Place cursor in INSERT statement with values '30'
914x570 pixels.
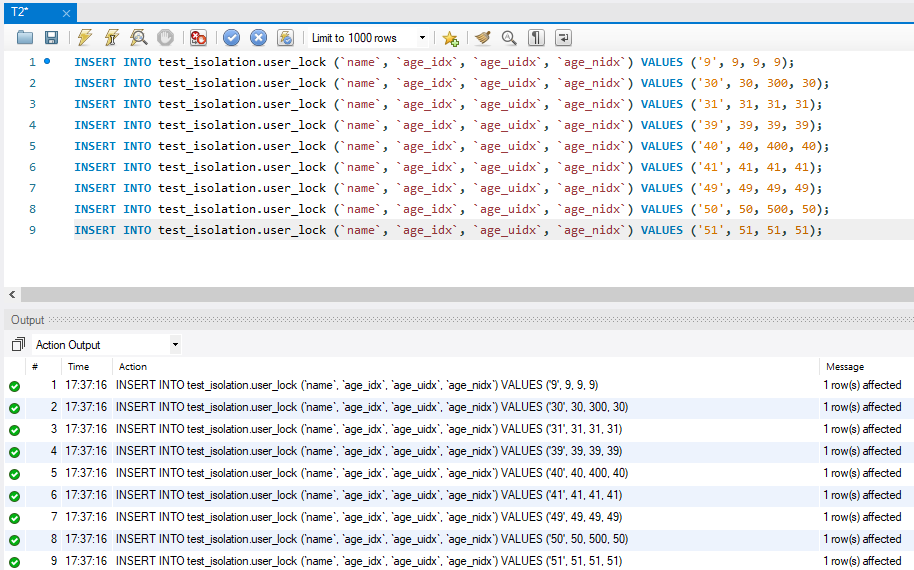(451, 83)
